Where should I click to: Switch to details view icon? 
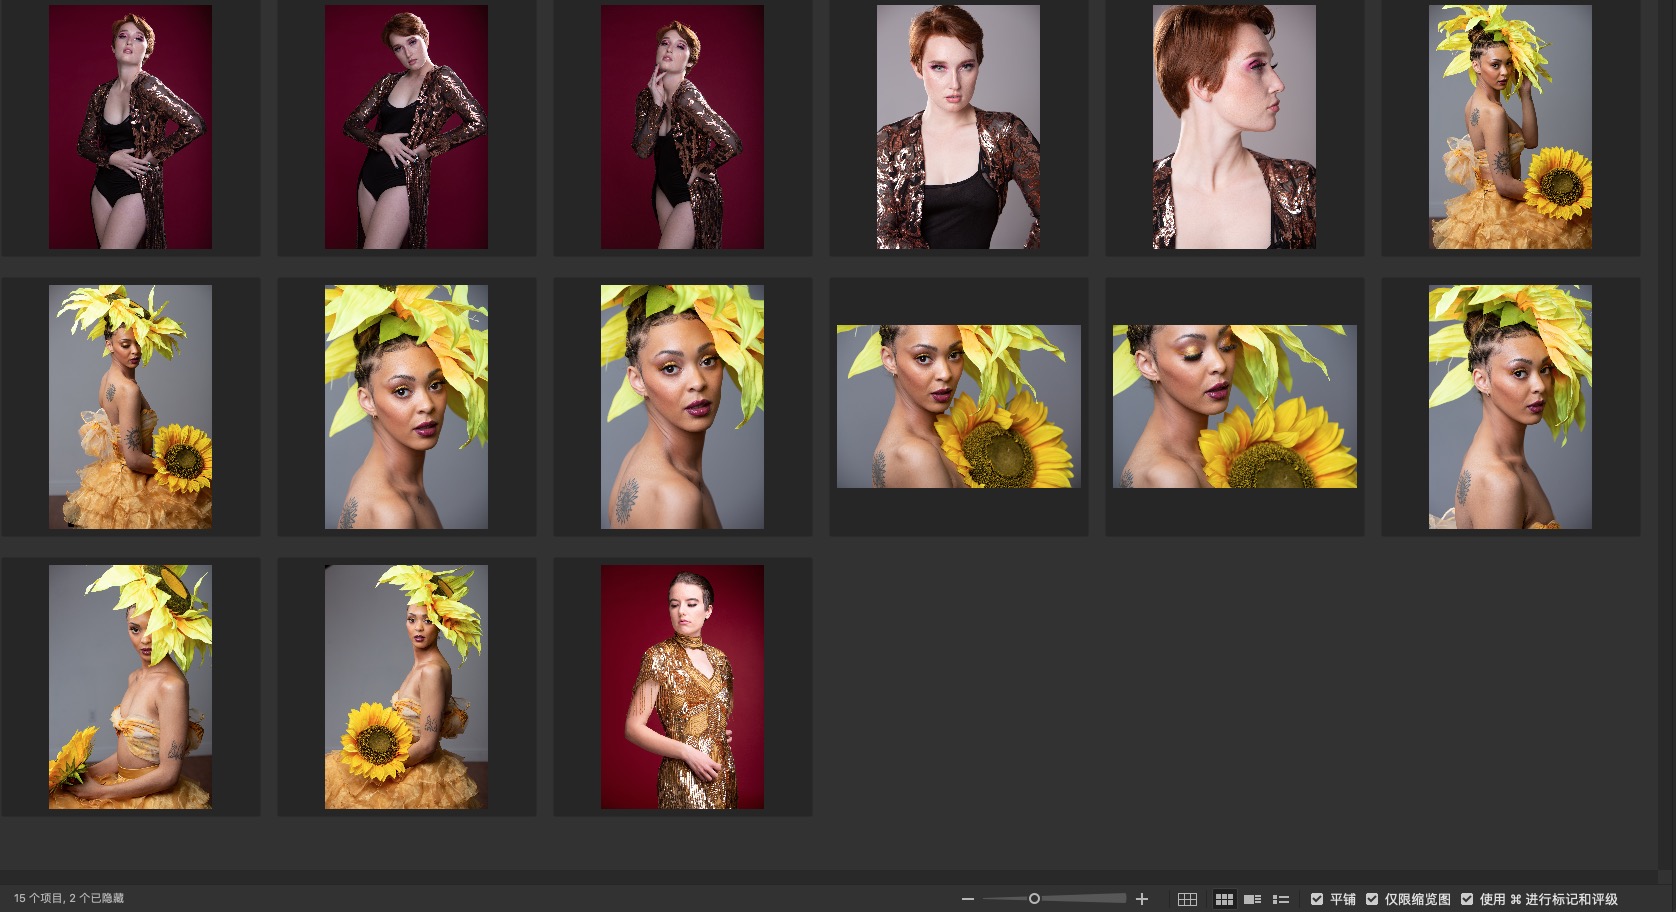tap(1252, 899)
